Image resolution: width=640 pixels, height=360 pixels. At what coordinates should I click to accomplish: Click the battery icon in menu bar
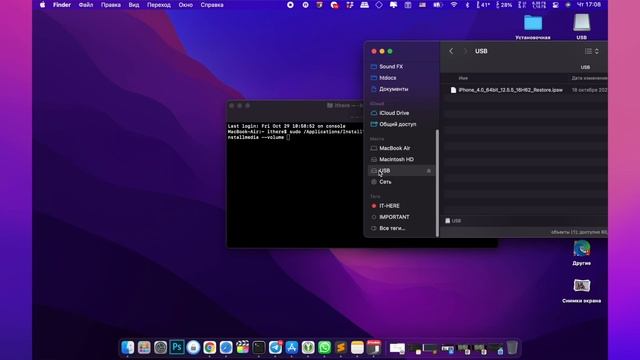[438, 5]
